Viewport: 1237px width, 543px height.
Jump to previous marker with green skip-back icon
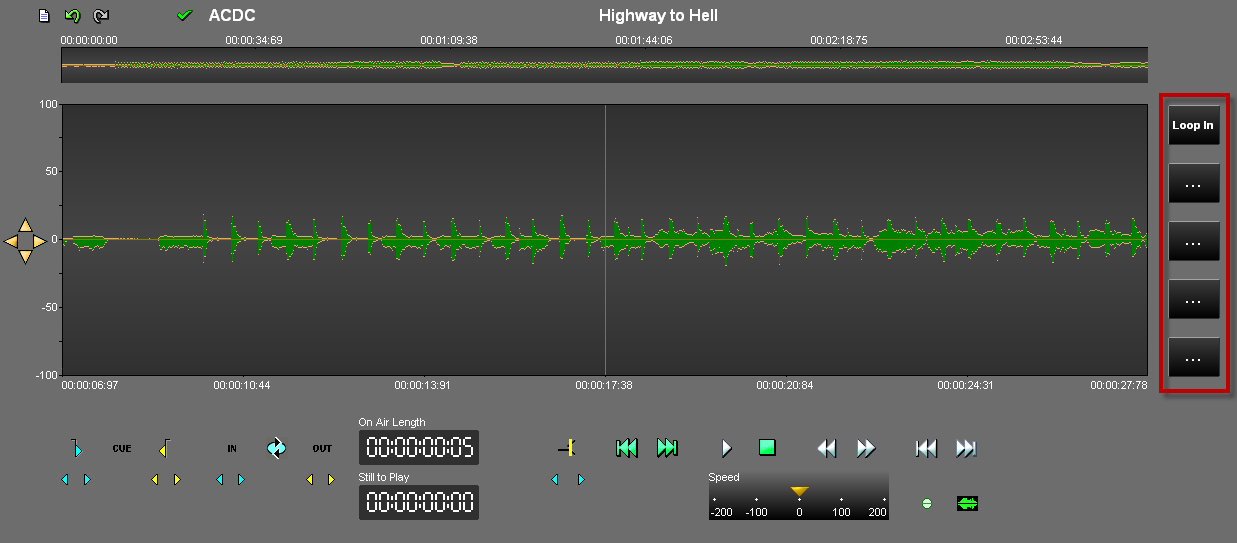point(627,448)
